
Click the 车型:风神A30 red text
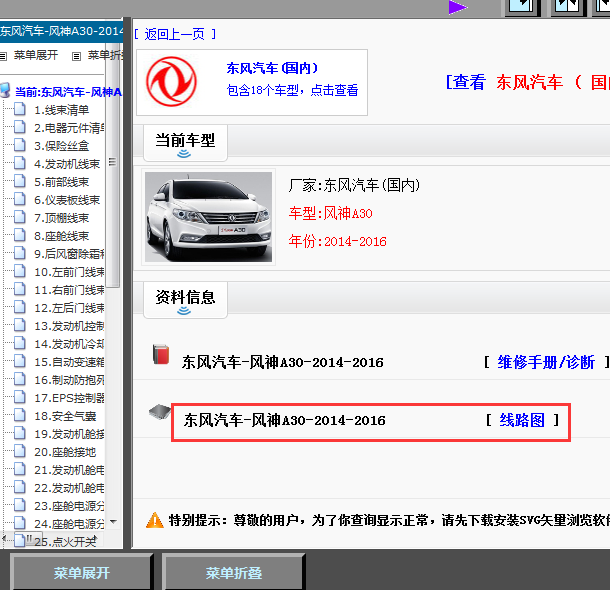coord(330,213)
